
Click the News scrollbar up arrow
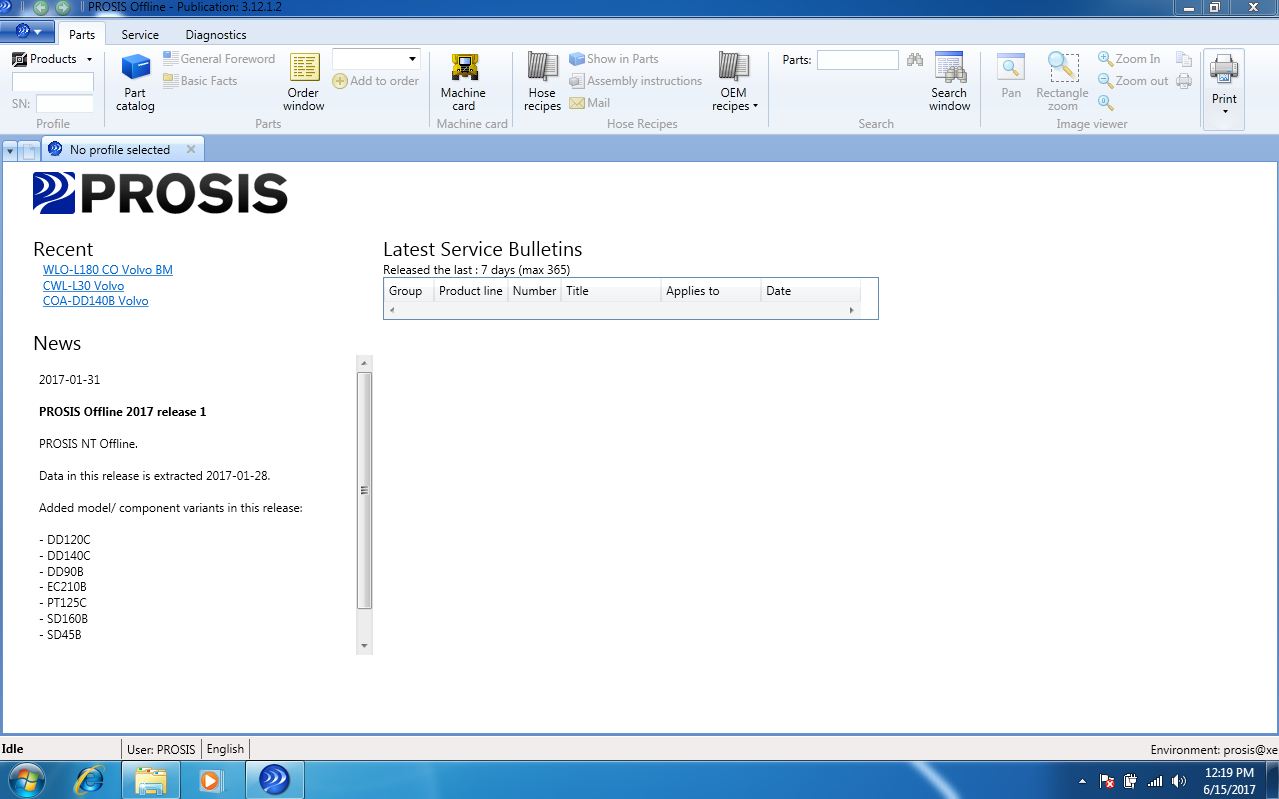click(x=364, y=362)
